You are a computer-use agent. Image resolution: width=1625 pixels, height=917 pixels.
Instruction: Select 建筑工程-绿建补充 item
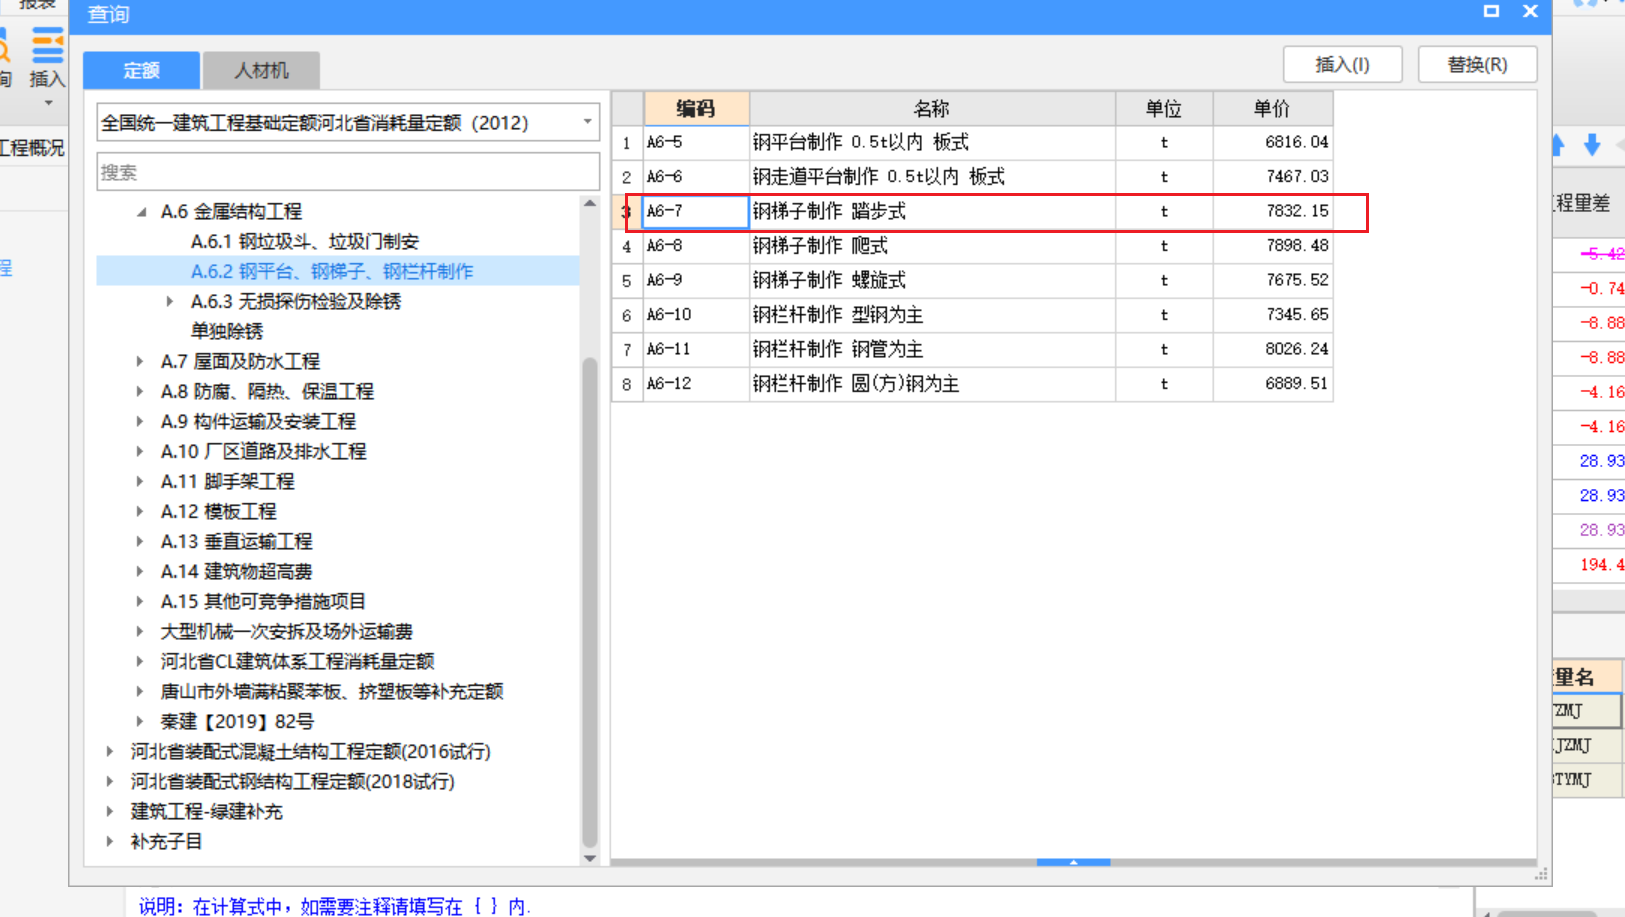(x=207, y=811)
